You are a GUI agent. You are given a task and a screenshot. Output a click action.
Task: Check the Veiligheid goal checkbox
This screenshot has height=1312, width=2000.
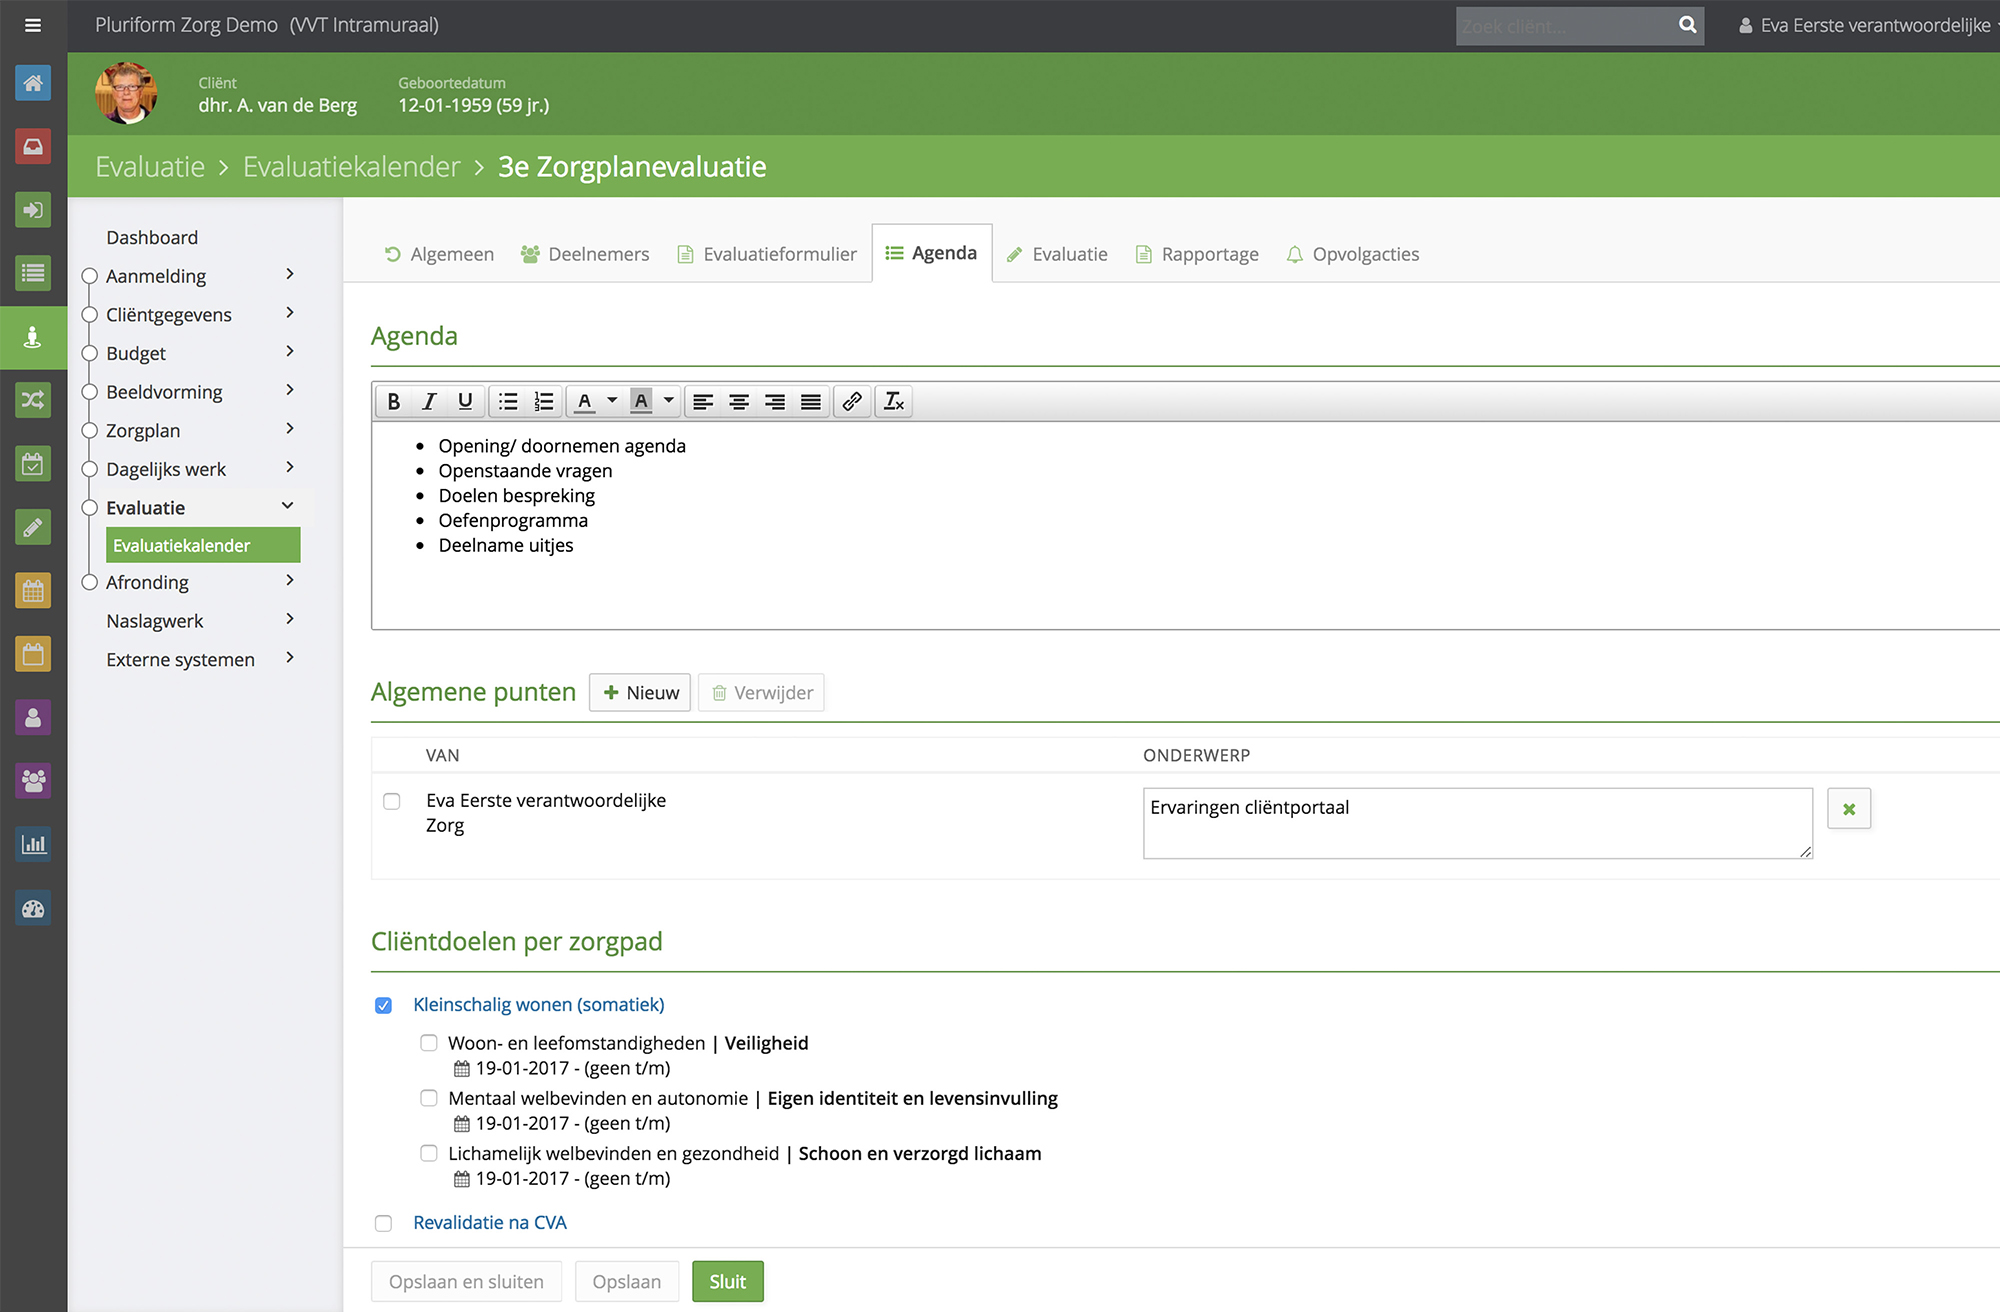(x=429, y=1043)
